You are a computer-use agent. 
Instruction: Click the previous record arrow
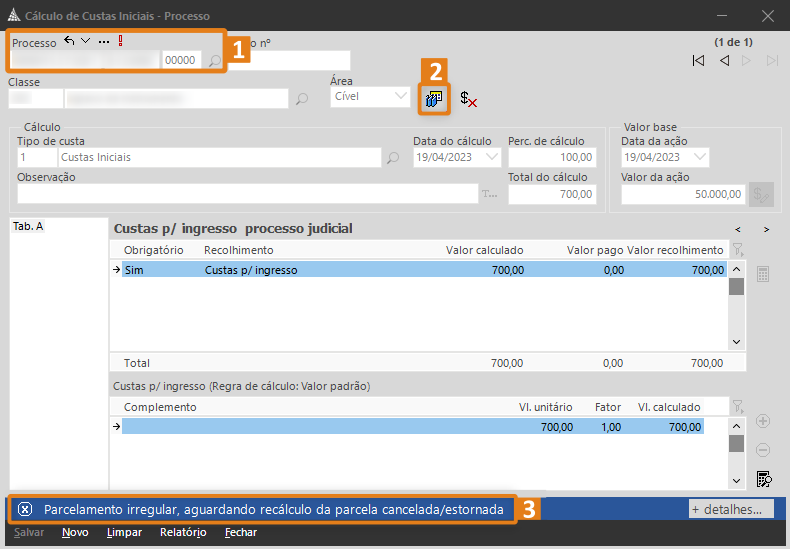click(x=724, y=61)
